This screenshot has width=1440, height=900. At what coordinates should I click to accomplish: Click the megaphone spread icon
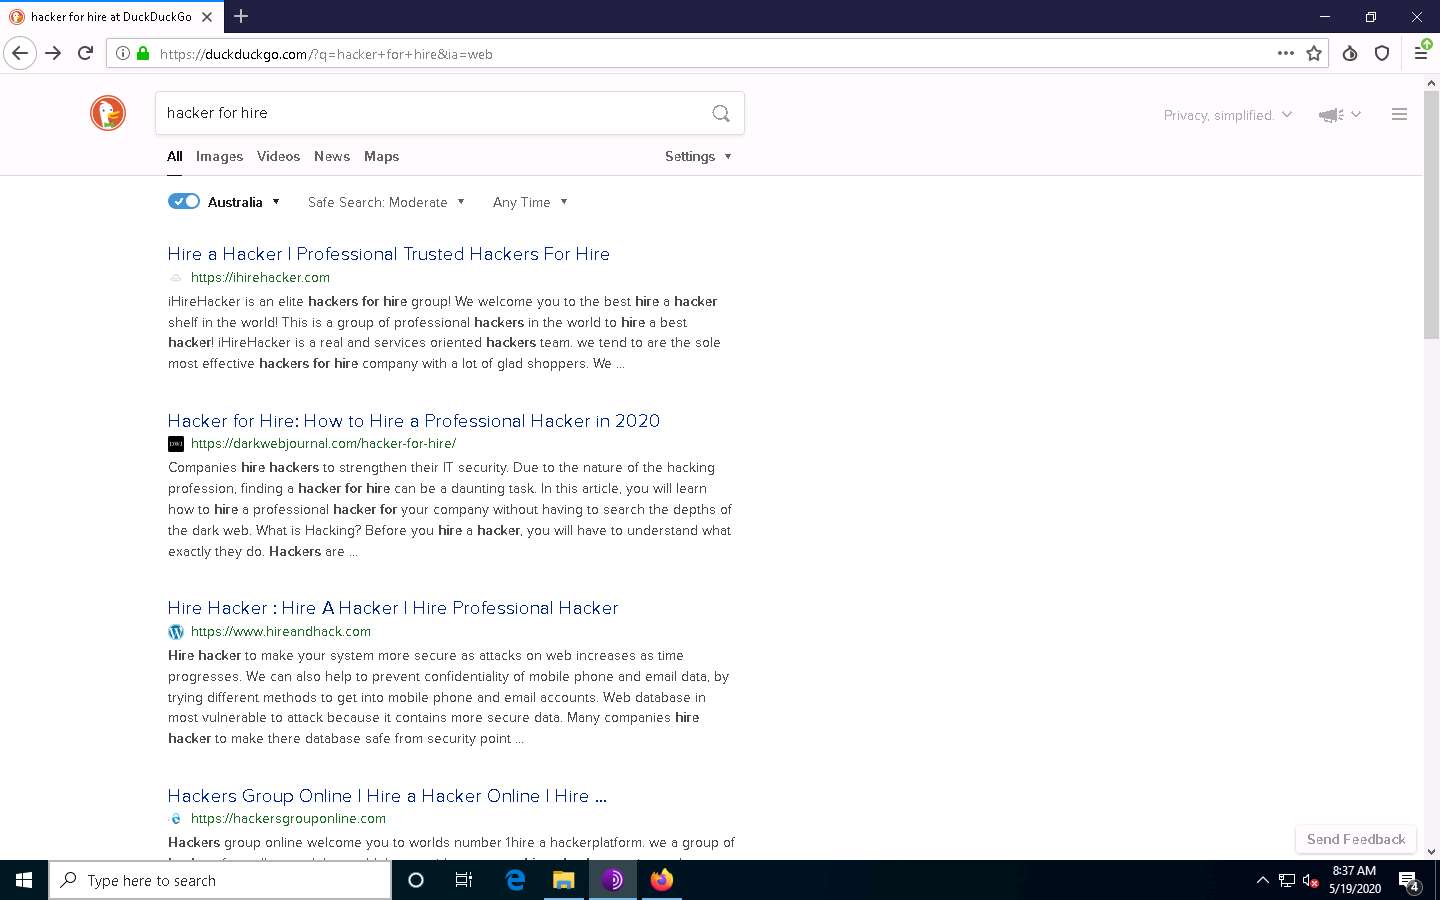(x=1330, y=115)
